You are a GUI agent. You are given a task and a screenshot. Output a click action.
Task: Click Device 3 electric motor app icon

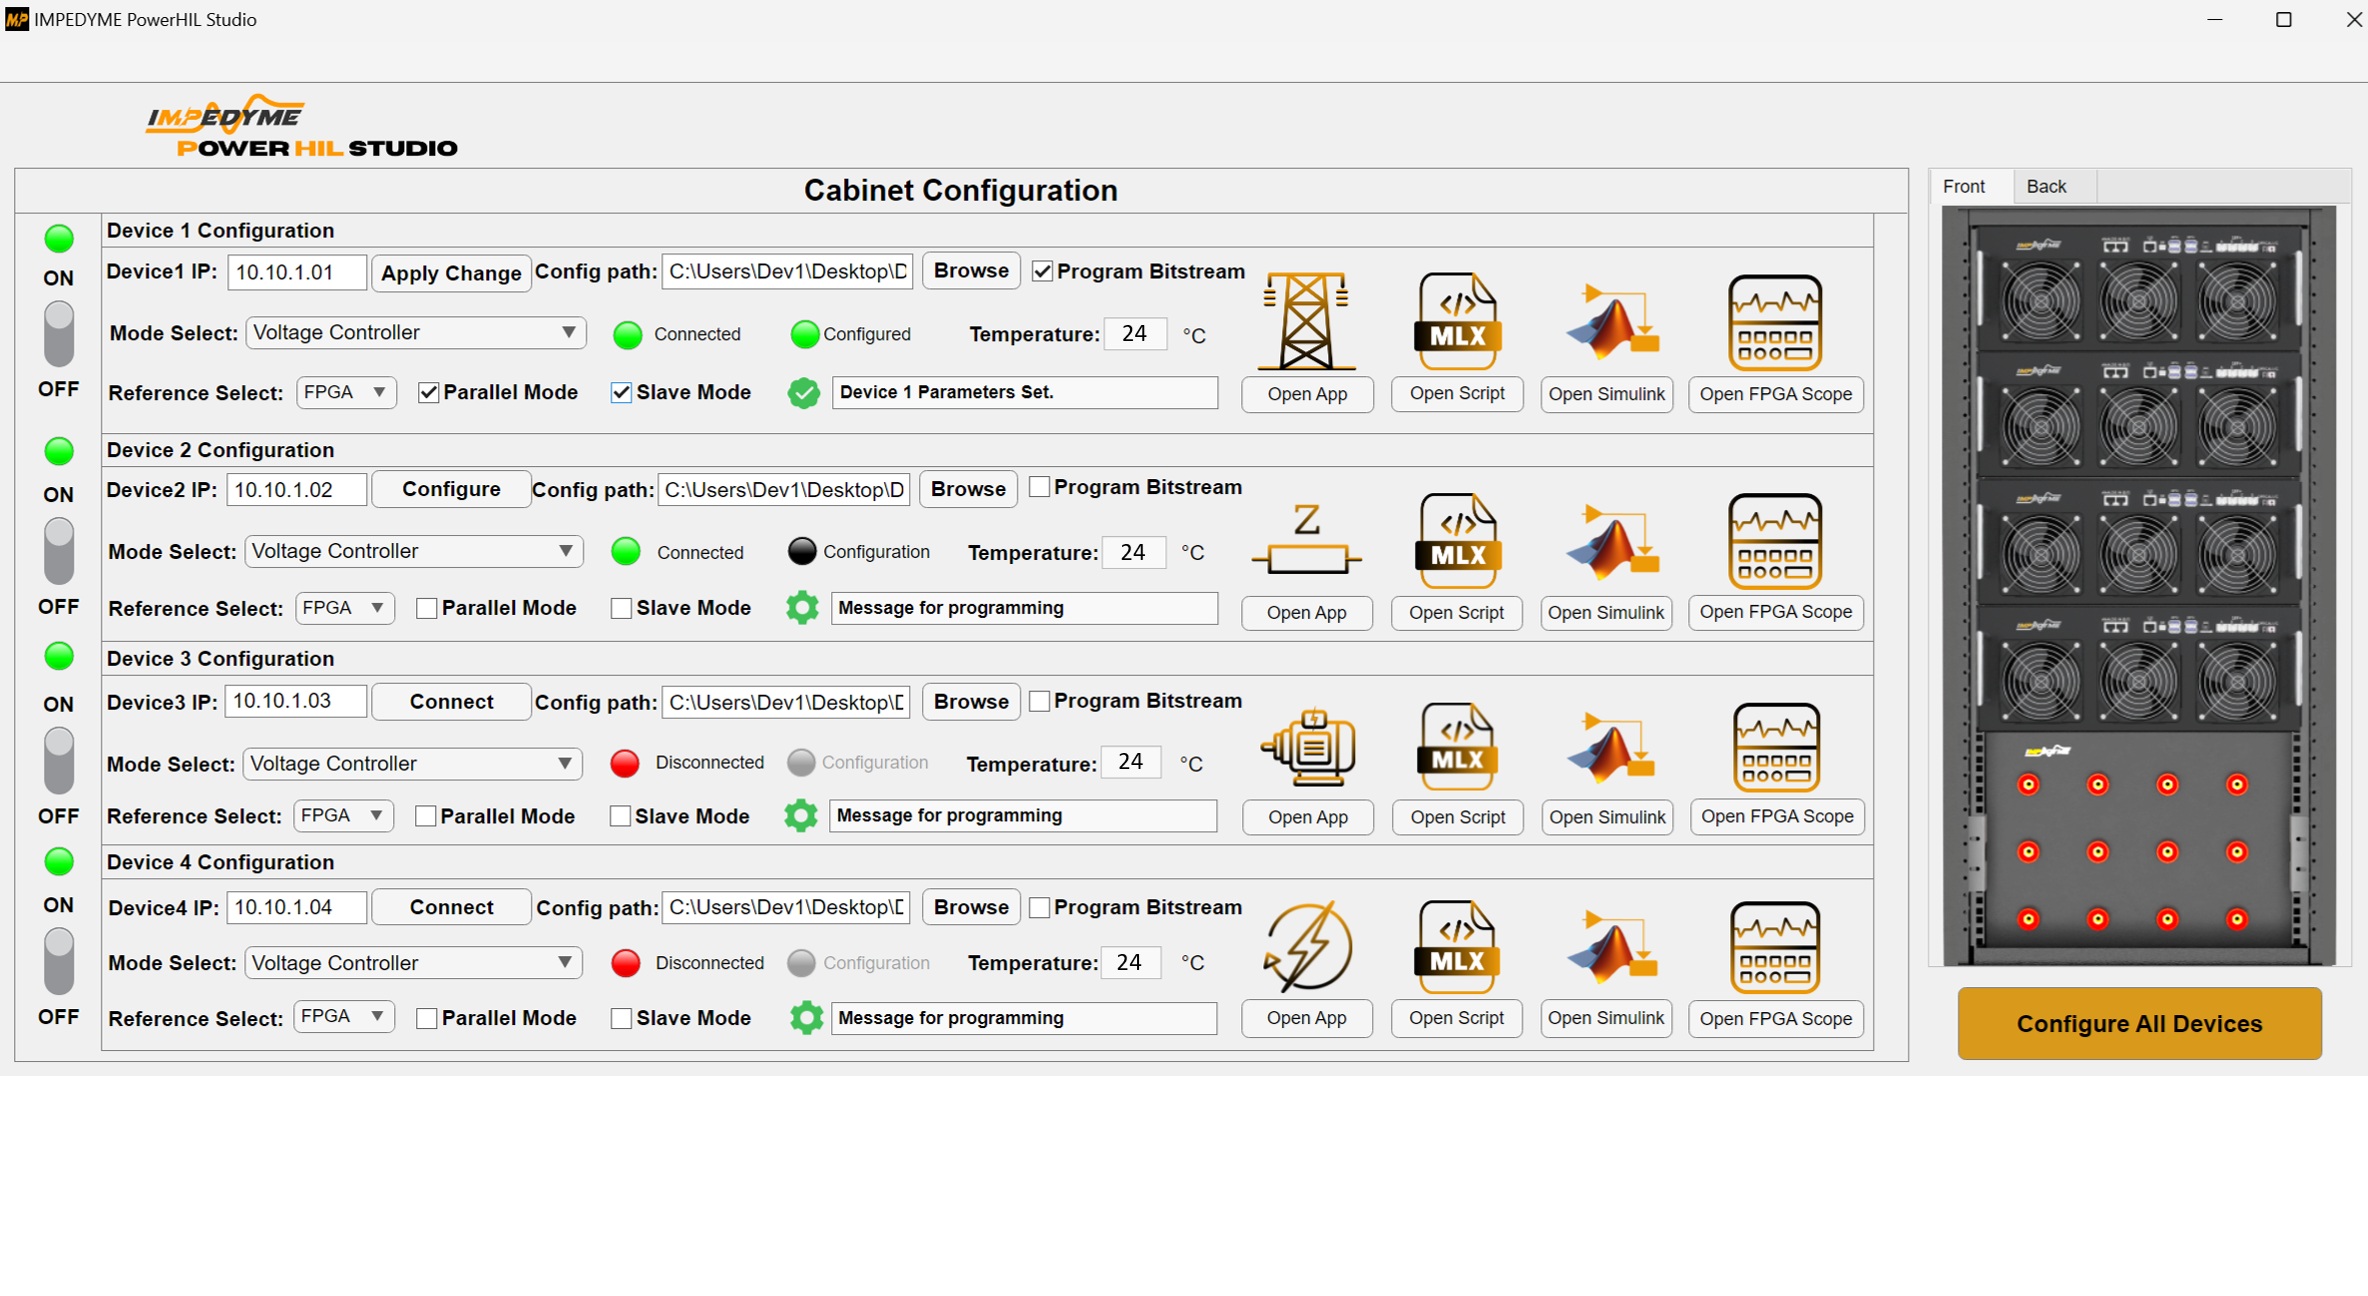[x=1308, y=747]
